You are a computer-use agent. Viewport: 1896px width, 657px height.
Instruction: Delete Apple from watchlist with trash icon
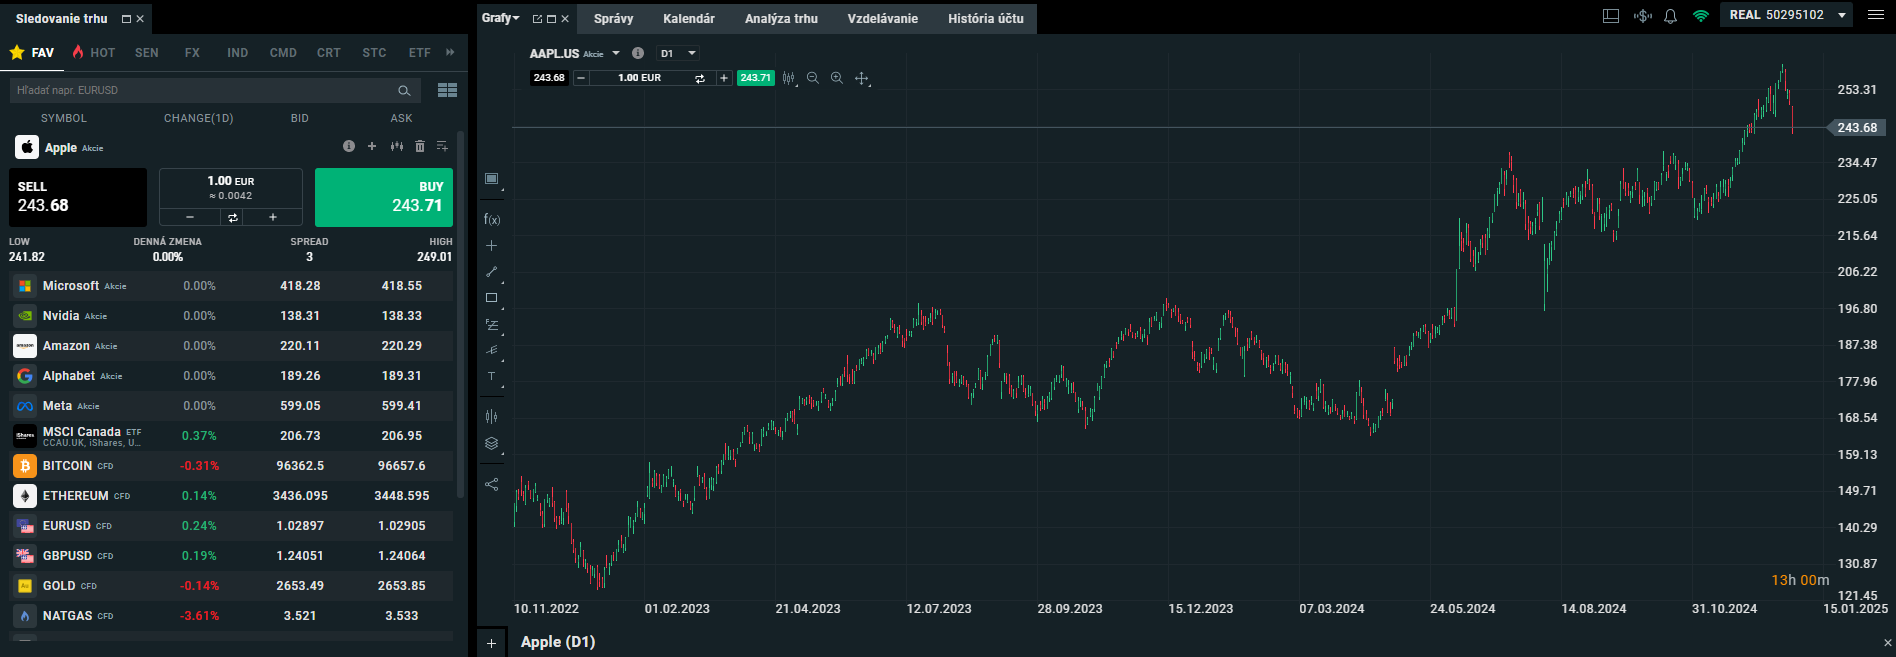pos(420,147)
